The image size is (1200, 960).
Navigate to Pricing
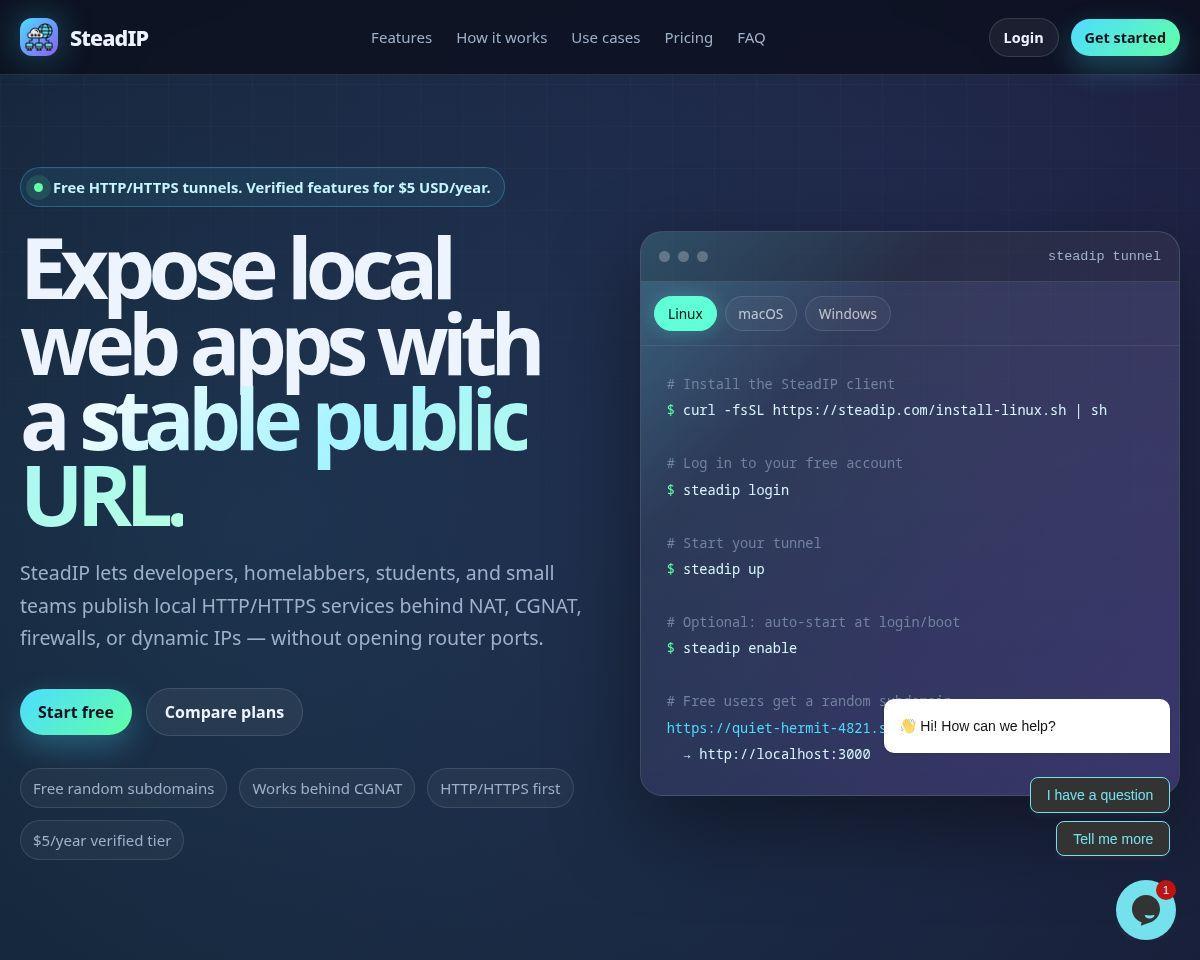tap(688, 38)
